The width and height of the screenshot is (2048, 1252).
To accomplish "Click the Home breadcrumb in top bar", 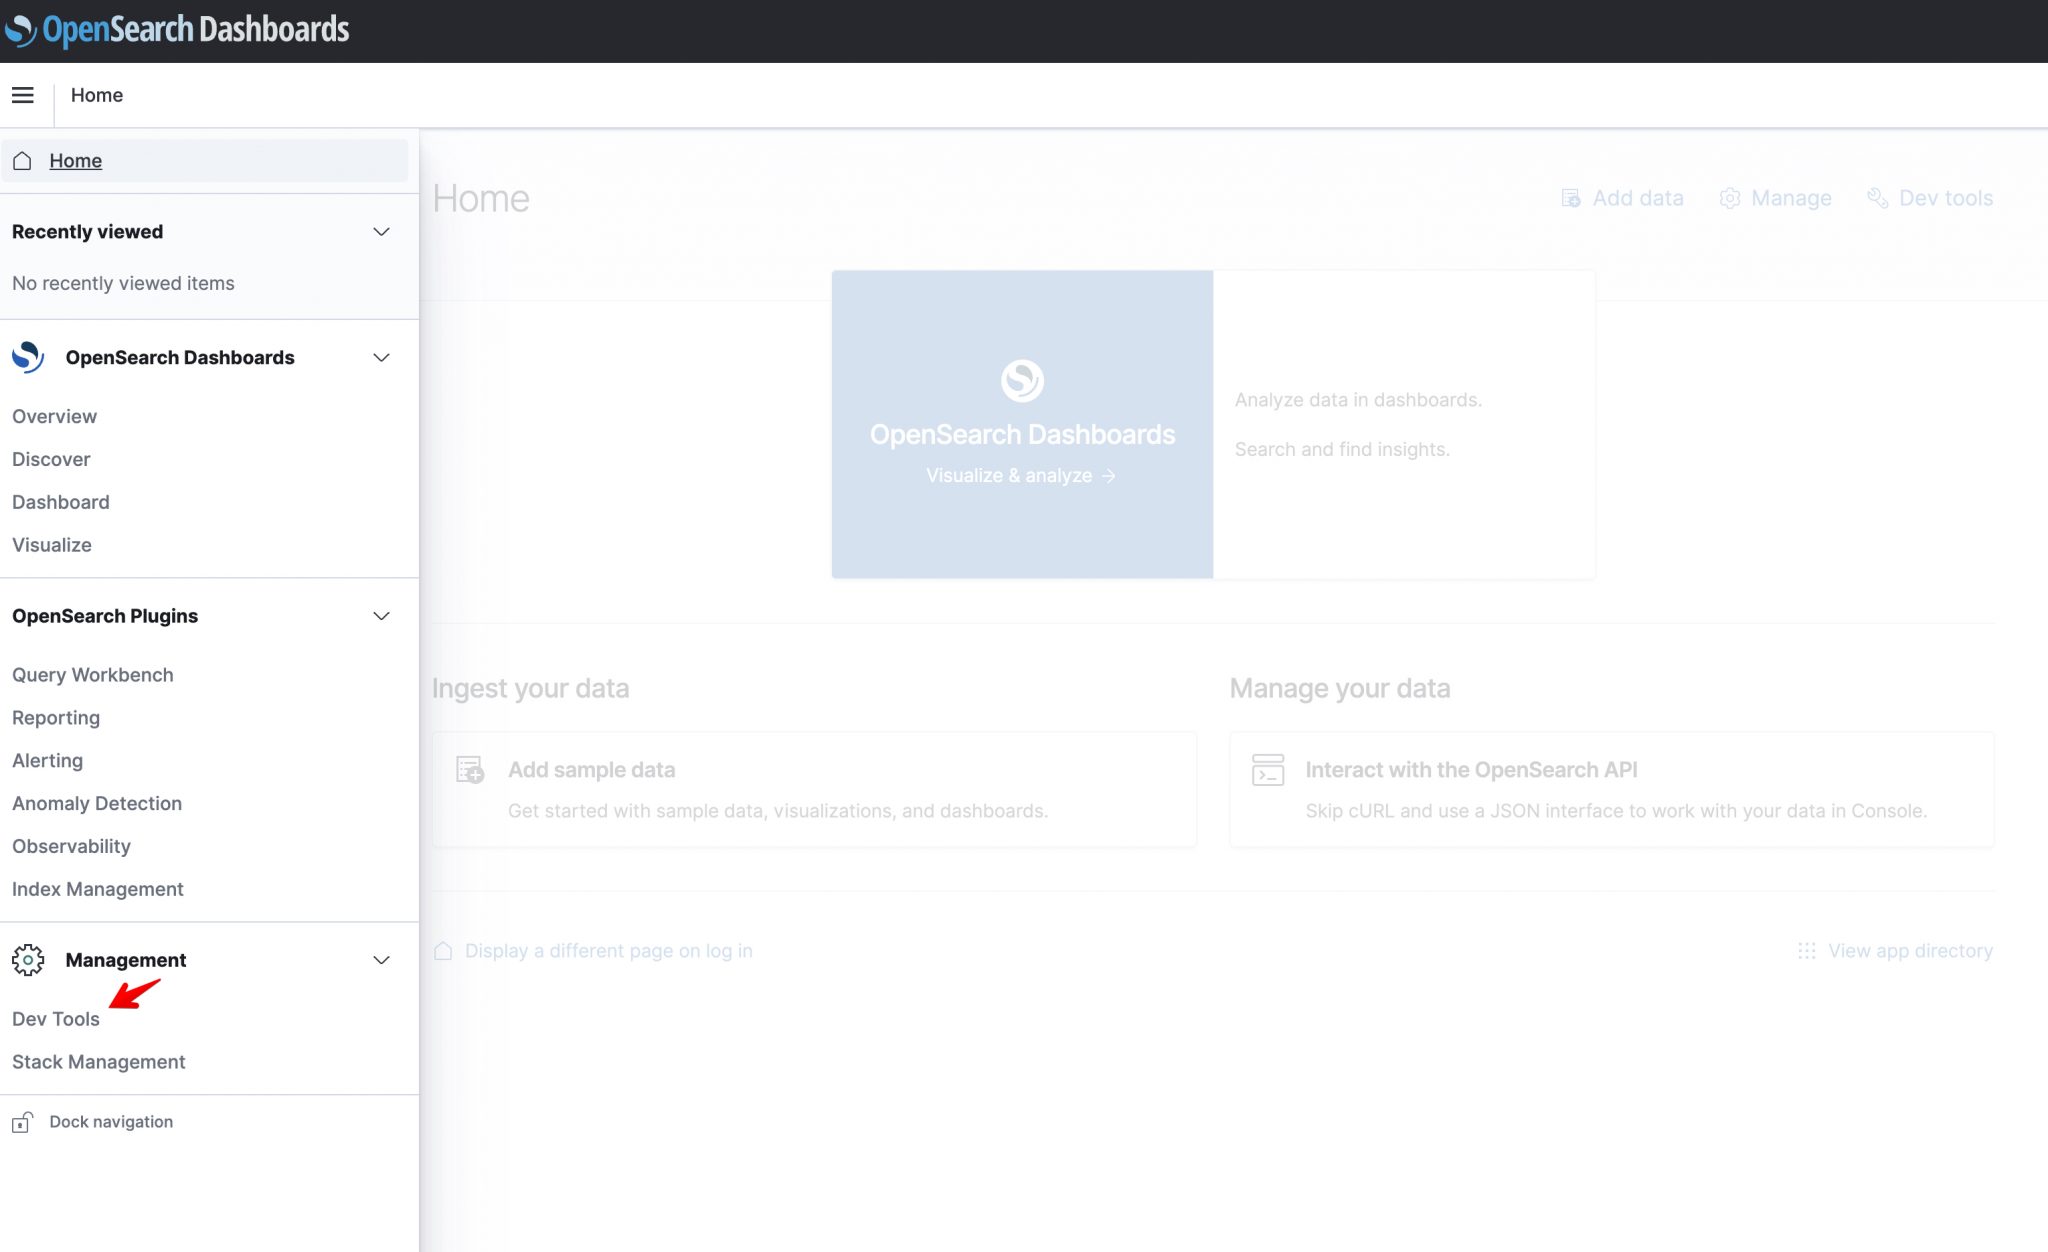I will tap(97, 95).
